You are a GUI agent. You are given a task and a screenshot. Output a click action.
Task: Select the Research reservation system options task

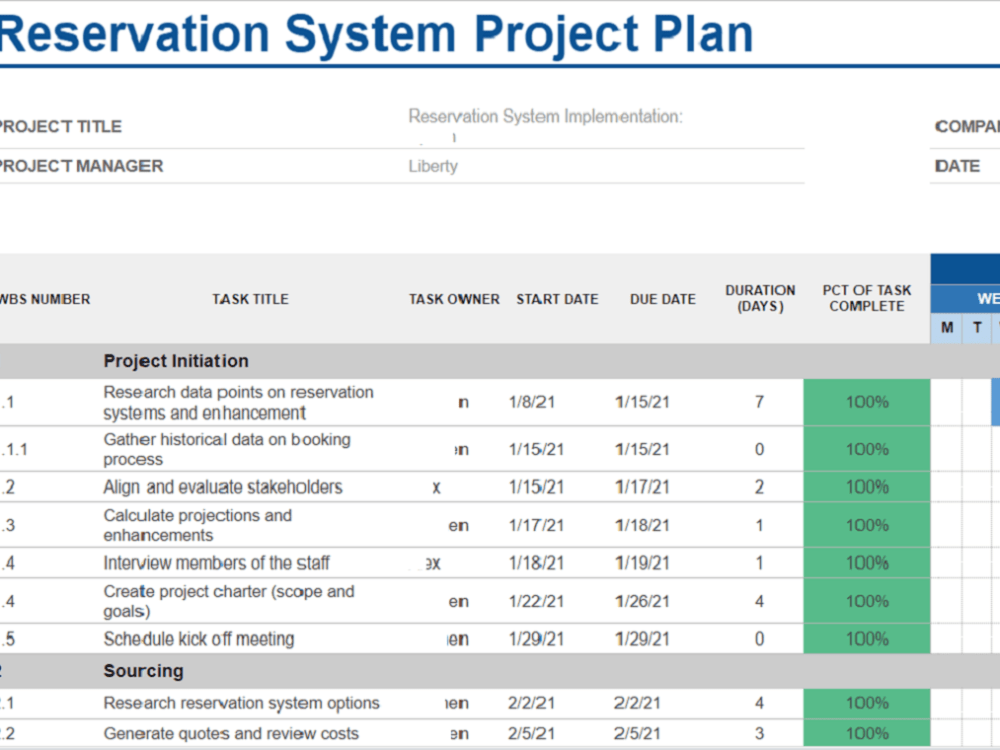click(x=241, y=703)
